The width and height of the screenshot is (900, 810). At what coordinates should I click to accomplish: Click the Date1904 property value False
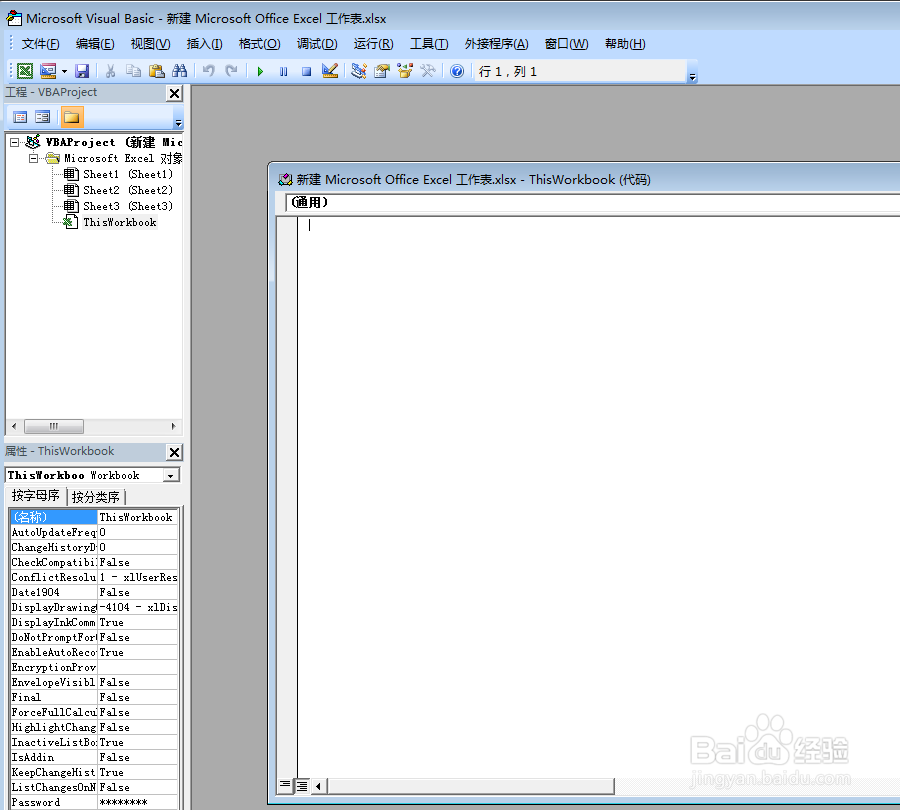point(138,592)
